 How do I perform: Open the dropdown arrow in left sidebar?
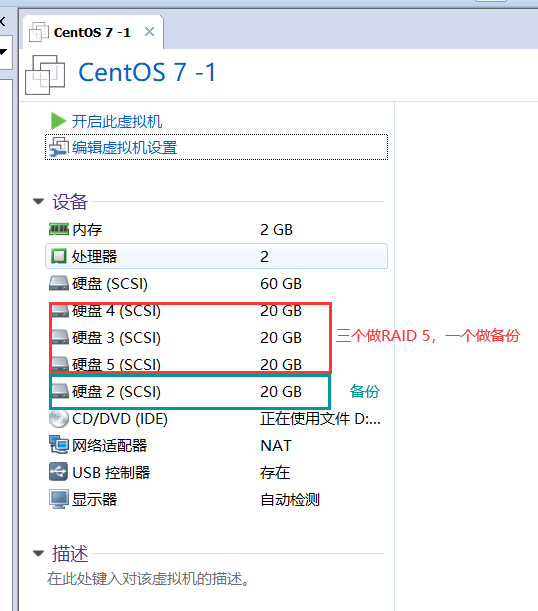(4, 51)
